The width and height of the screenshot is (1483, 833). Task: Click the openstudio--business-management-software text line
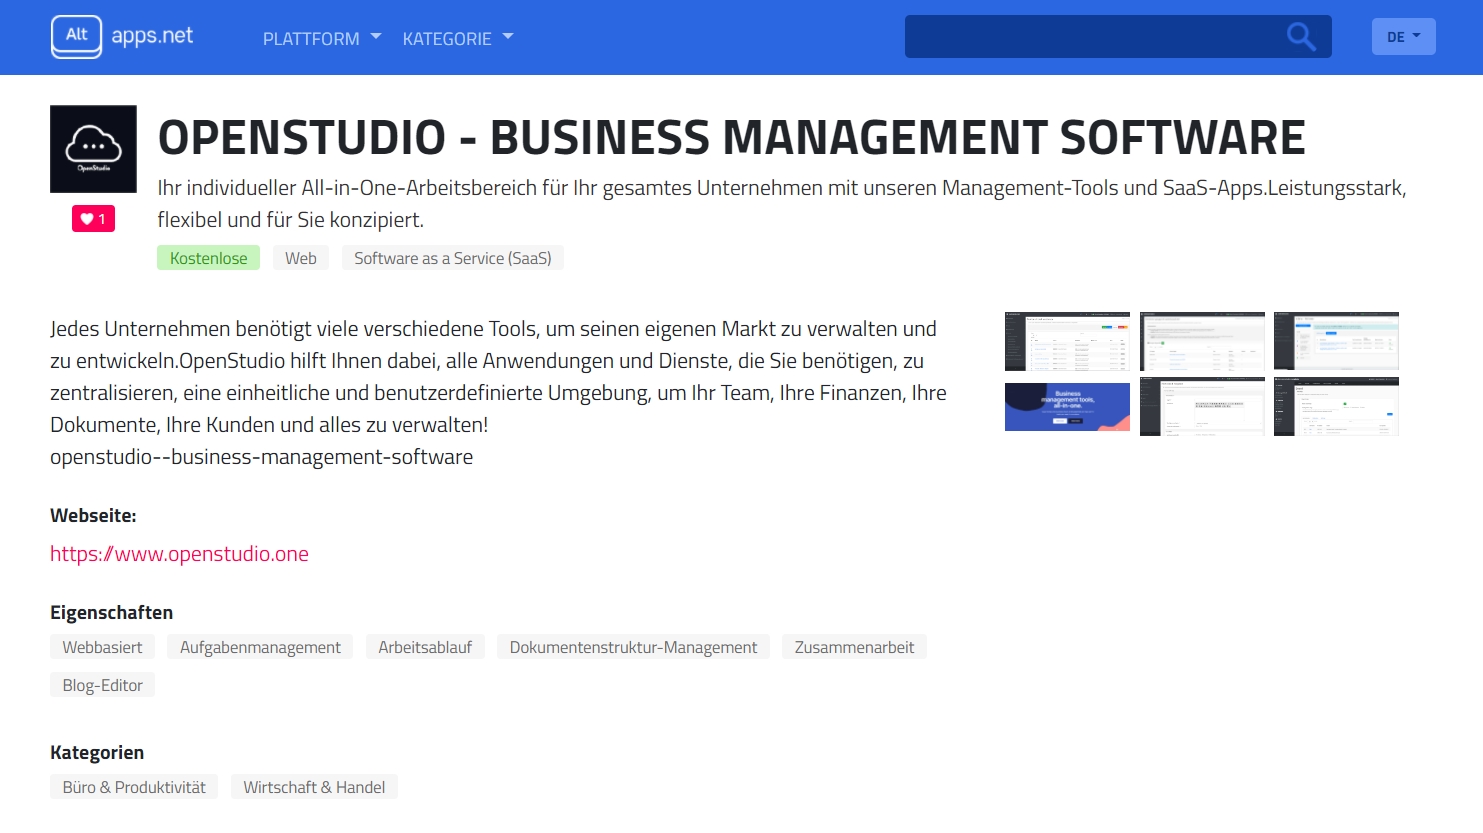coord(261,457)
